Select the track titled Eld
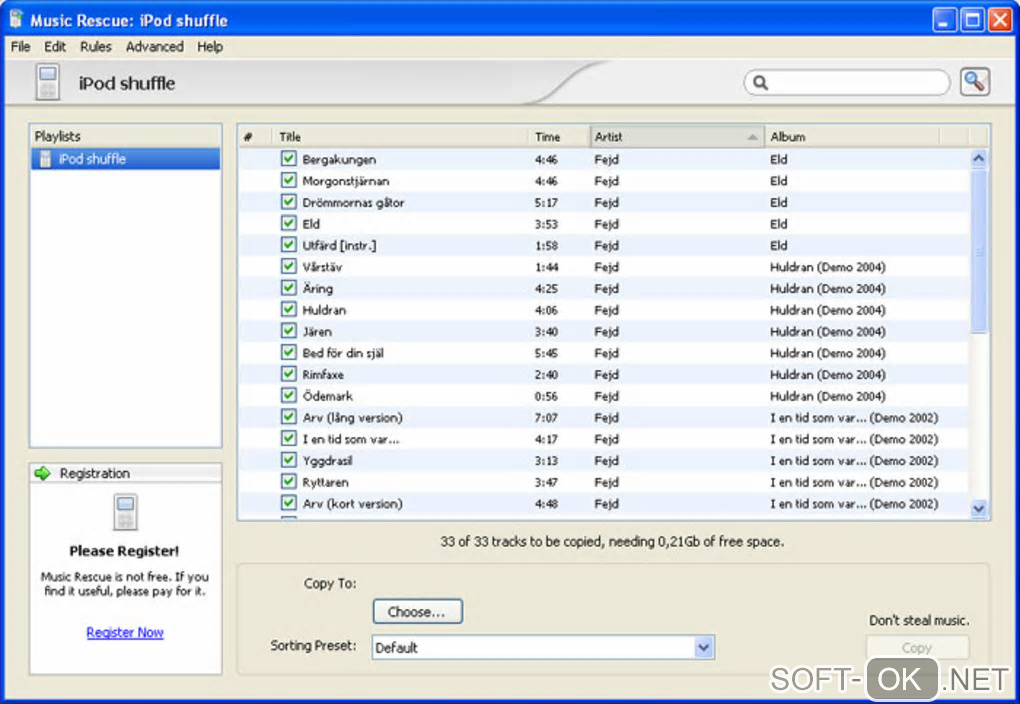Screen dimensions: 1020x704 coord(311,224)
